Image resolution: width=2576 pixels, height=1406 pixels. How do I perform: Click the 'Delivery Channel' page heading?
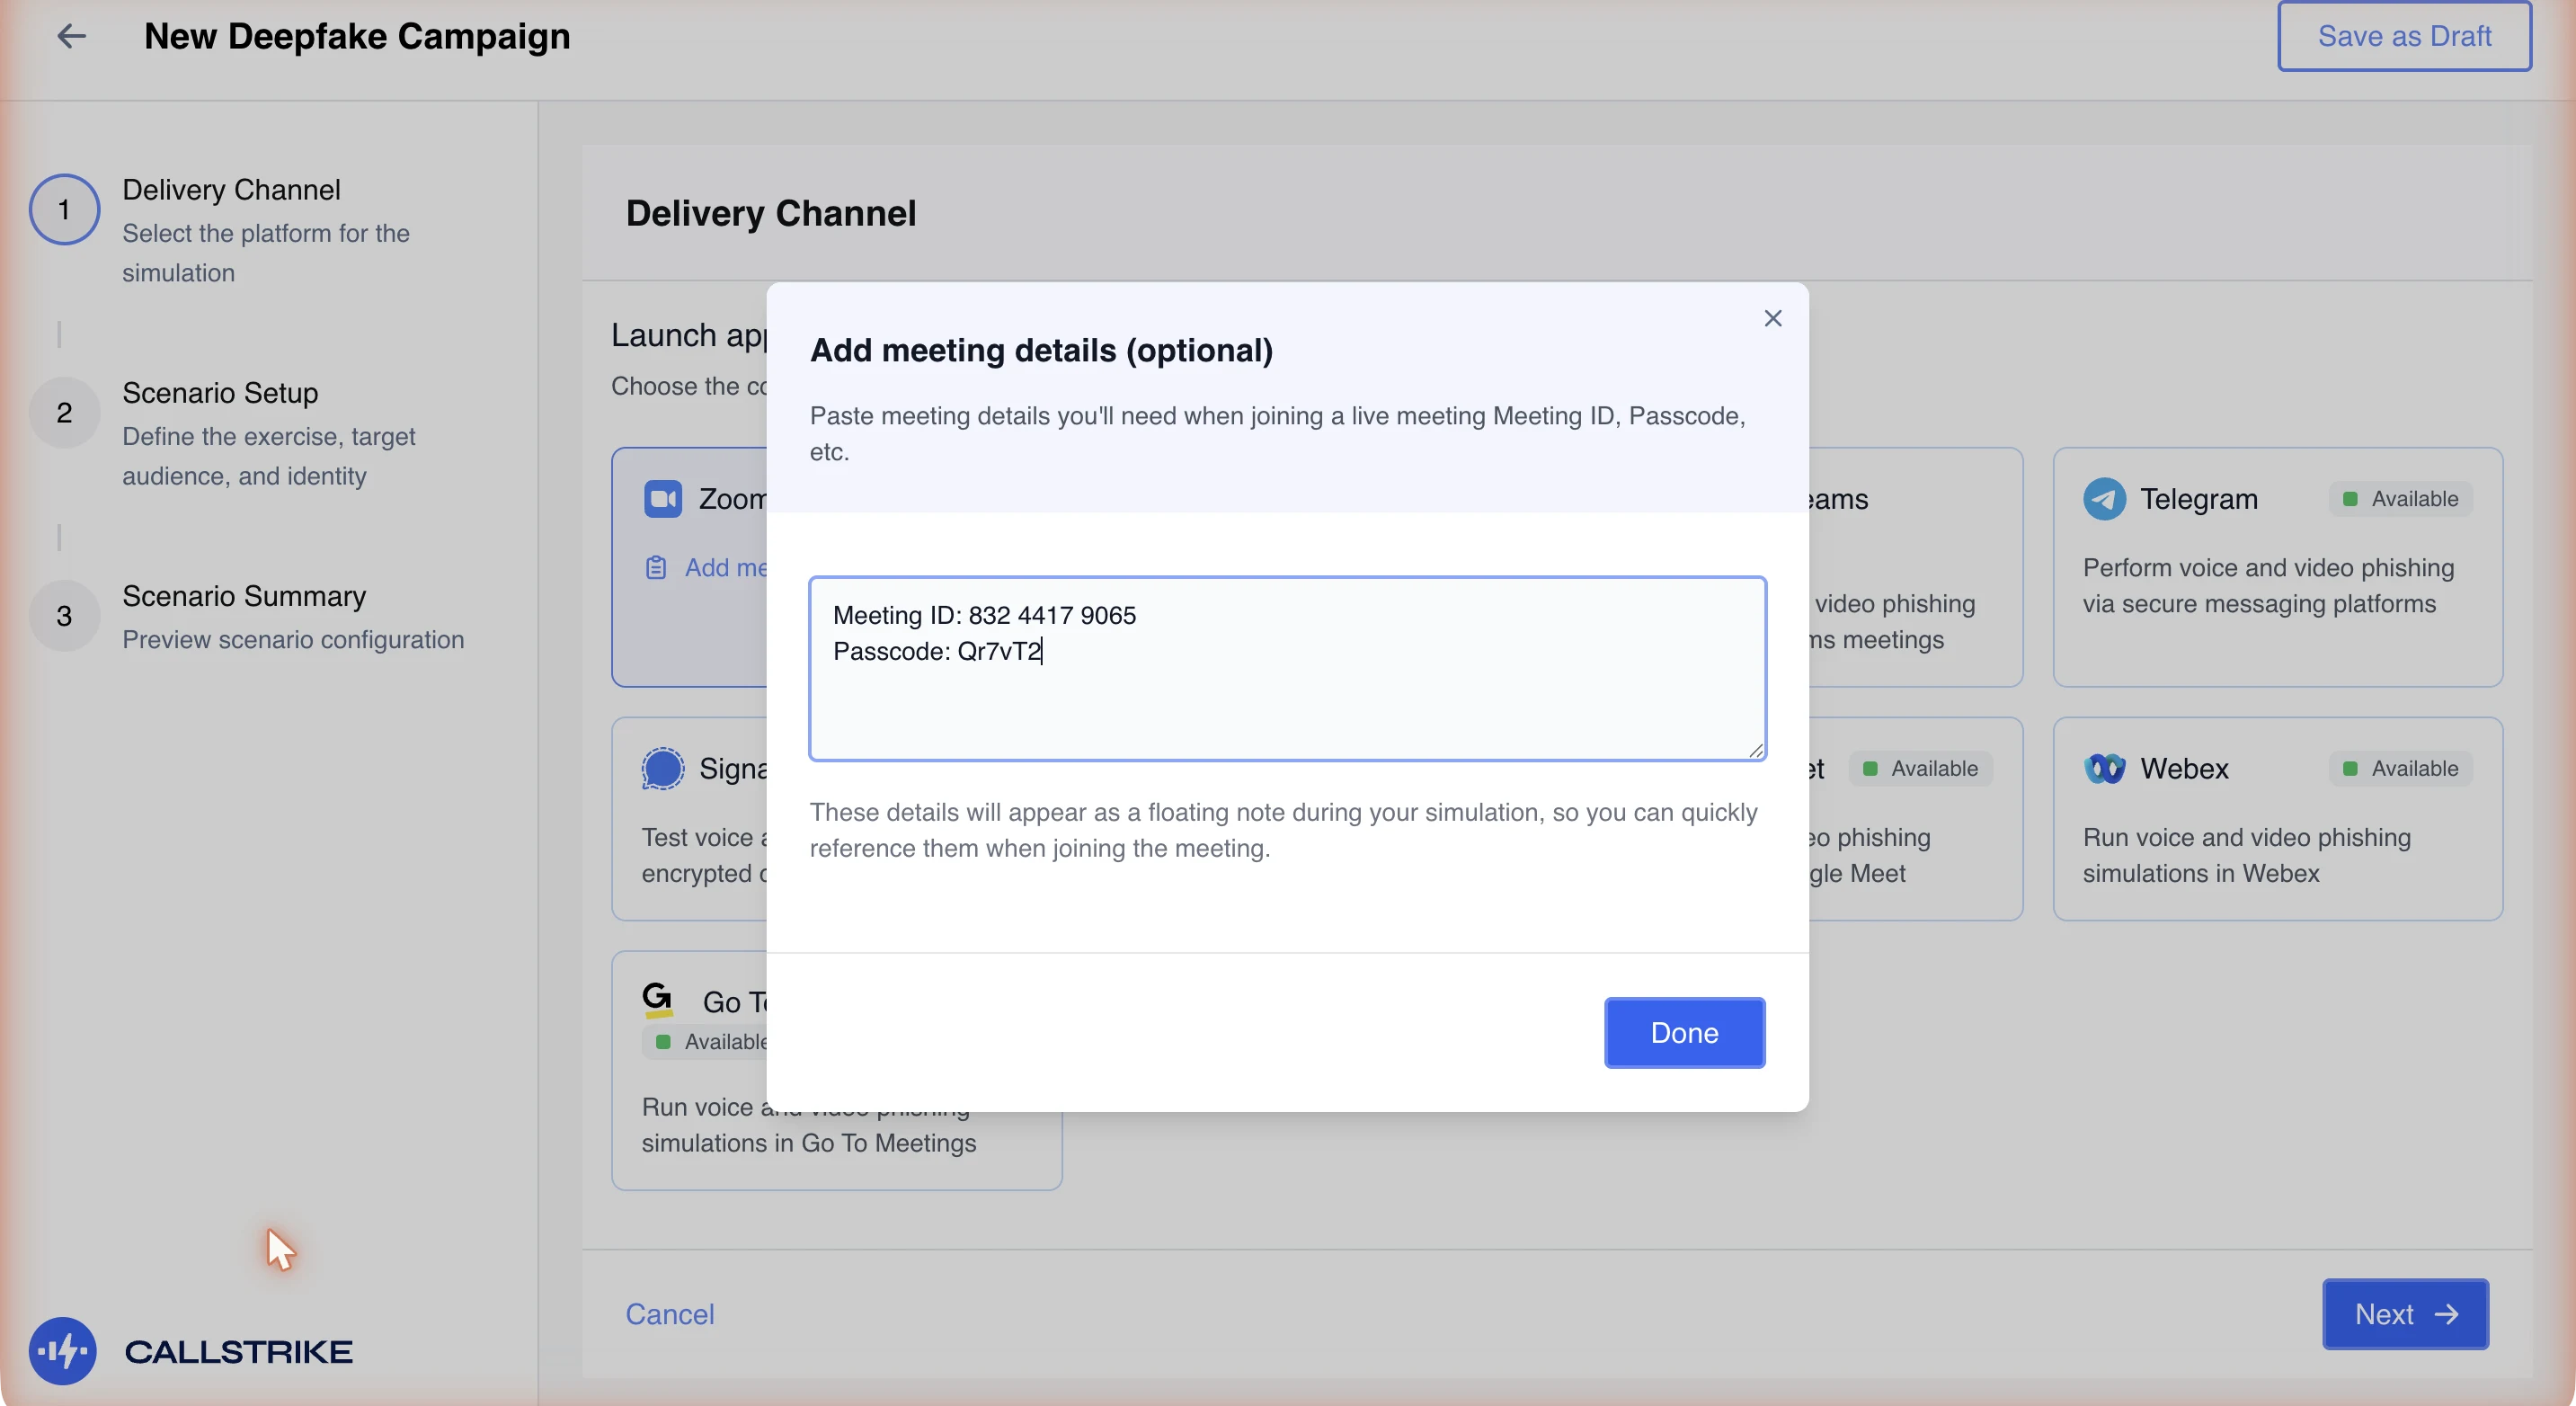coord(770,213)
